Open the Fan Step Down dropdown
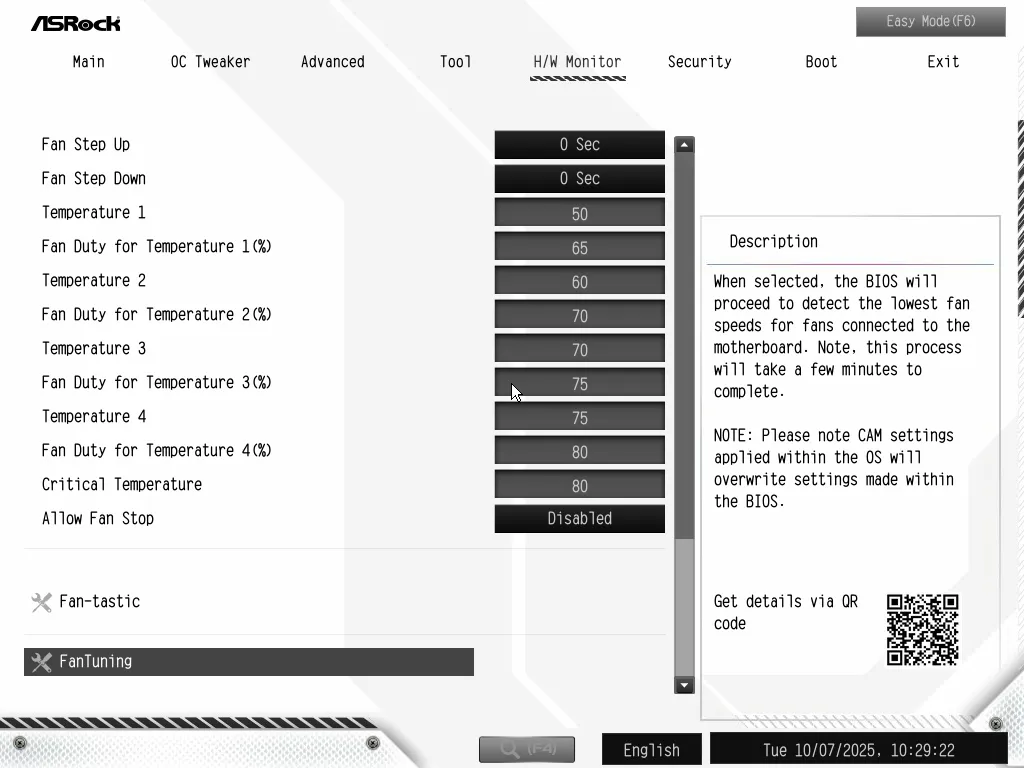1024x768 pixels. tap(579, 179)
